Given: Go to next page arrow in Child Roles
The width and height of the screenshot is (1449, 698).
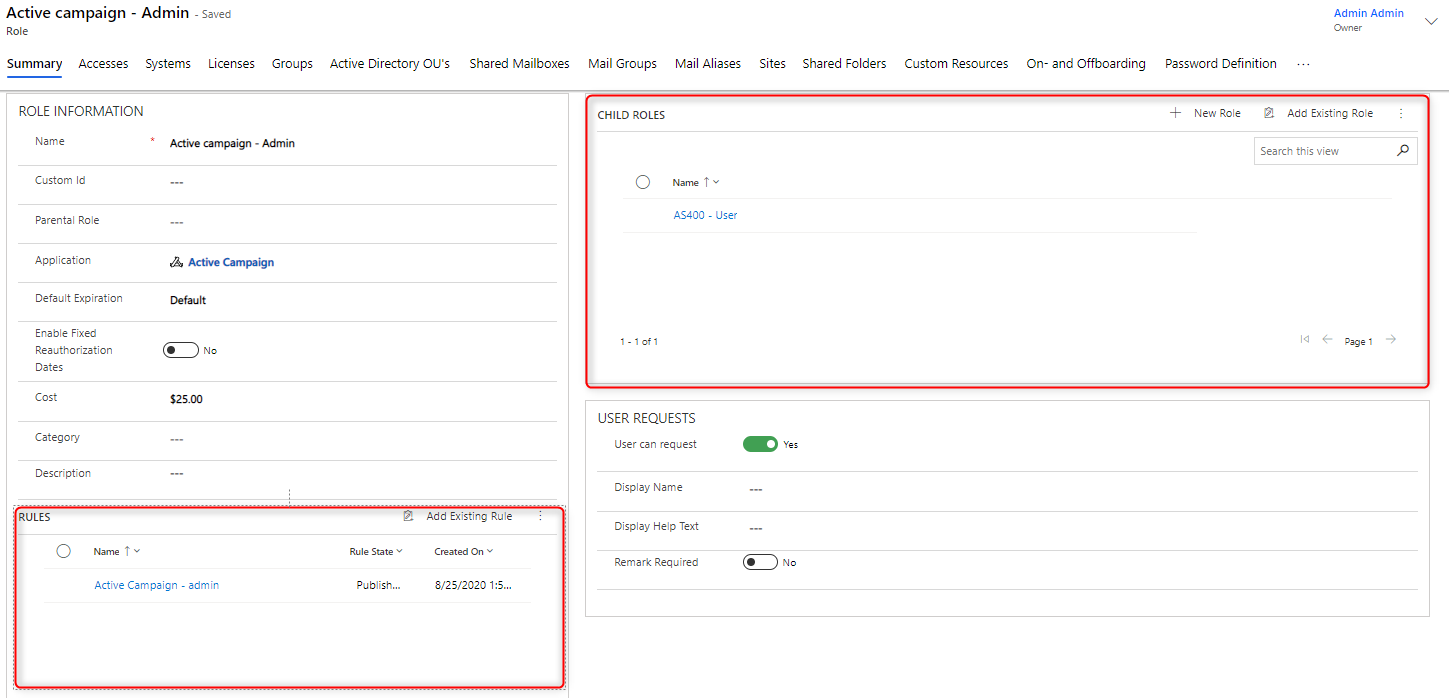Looking at the screenshot, I should (1391, 340).
